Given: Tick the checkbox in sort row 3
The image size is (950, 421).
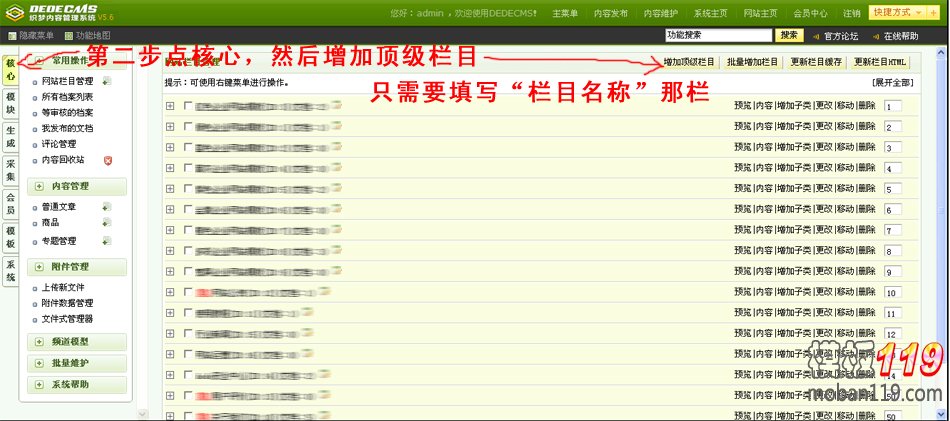Looking at the screenshot, I should [x=188, y=147].
